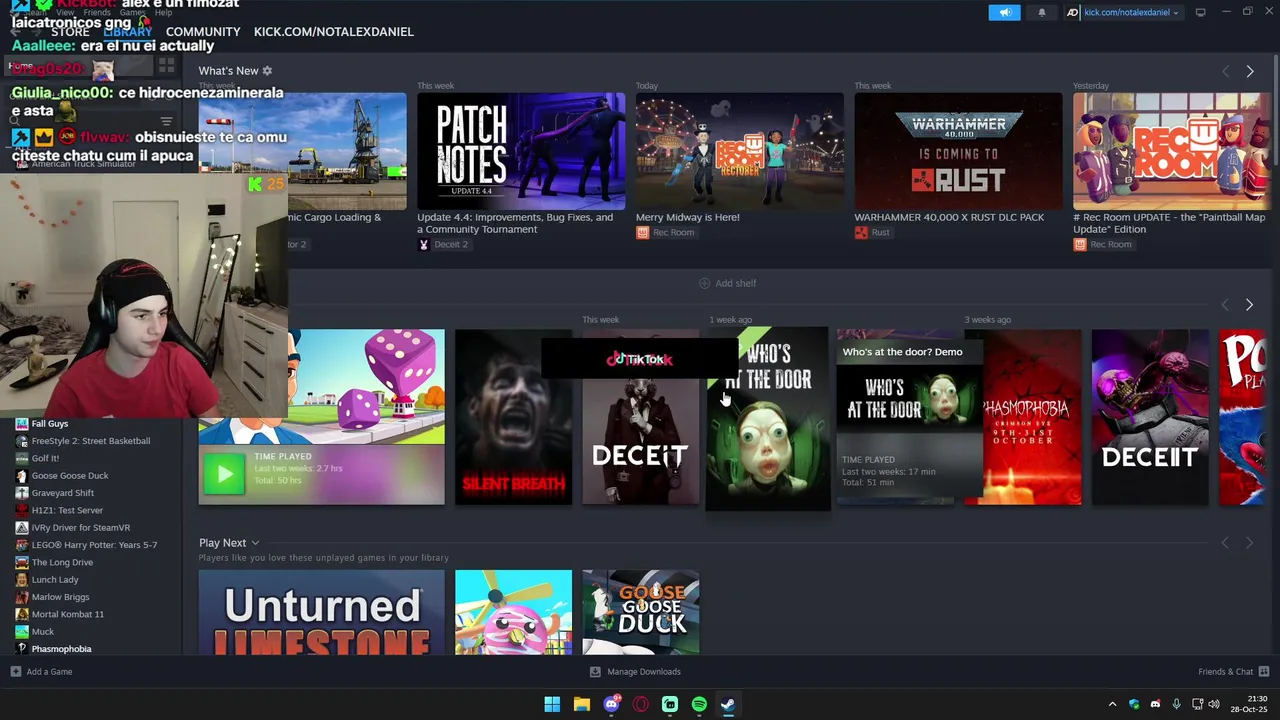Click the Add a Game plus icon
This screenshot has height=720, width=1280.
click(x=15, y=672)
